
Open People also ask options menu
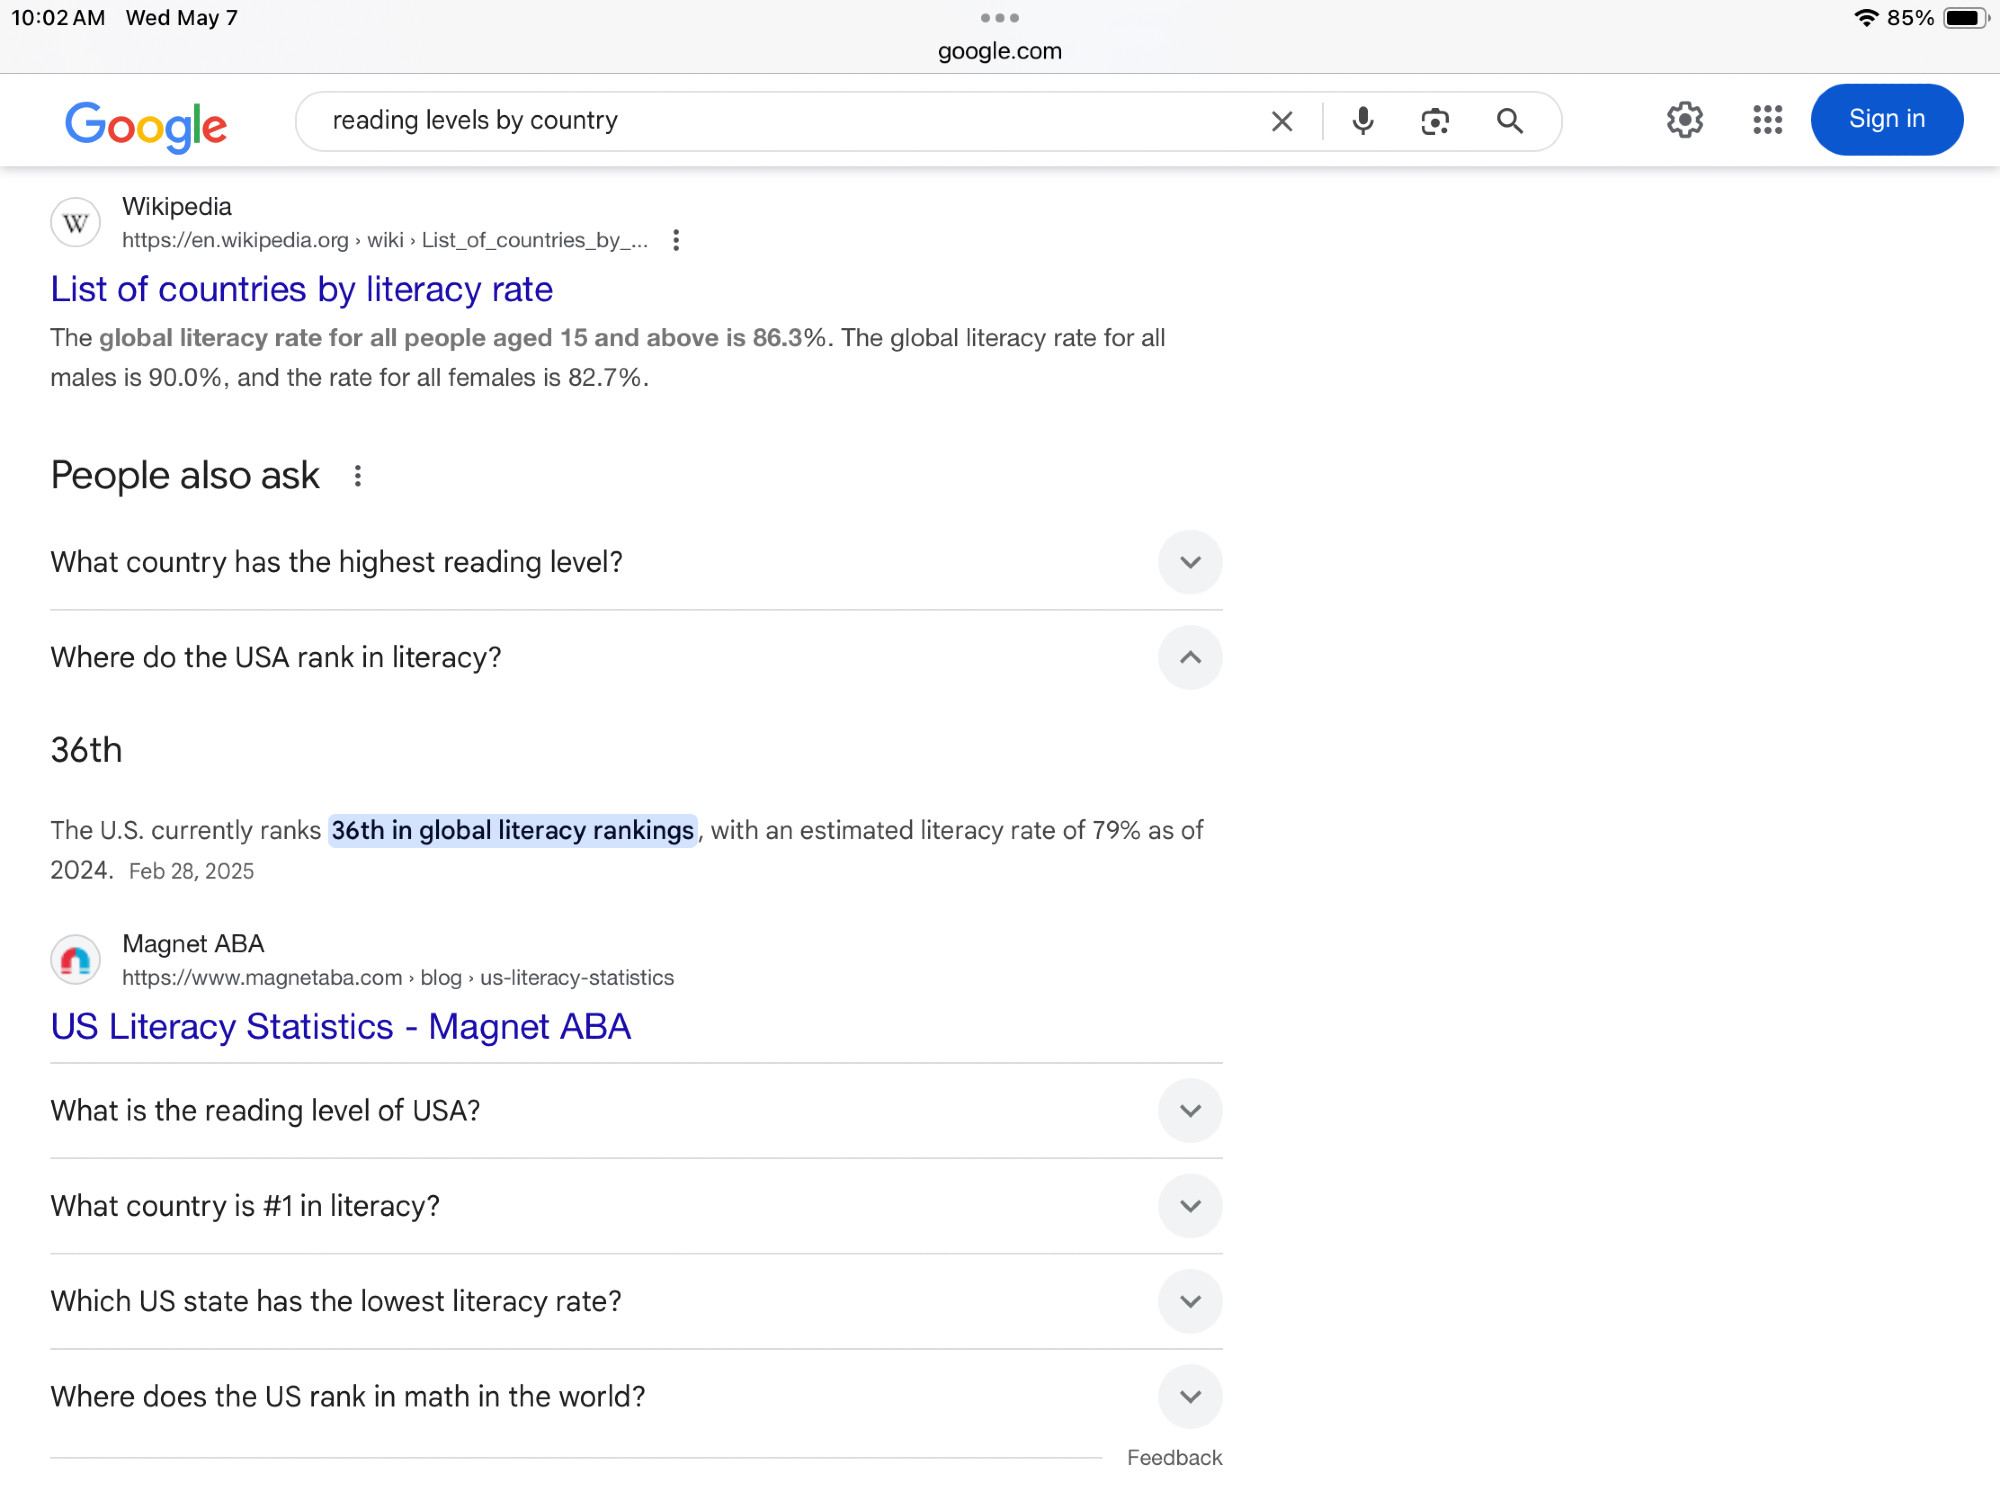(358, 476)
